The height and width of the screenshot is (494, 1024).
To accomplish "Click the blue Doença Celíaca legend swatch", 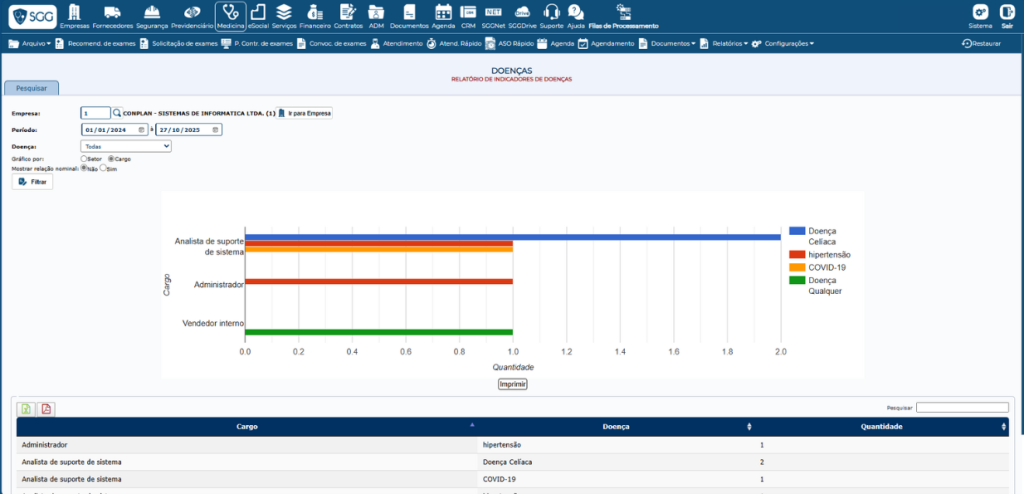I will (797, 231).
